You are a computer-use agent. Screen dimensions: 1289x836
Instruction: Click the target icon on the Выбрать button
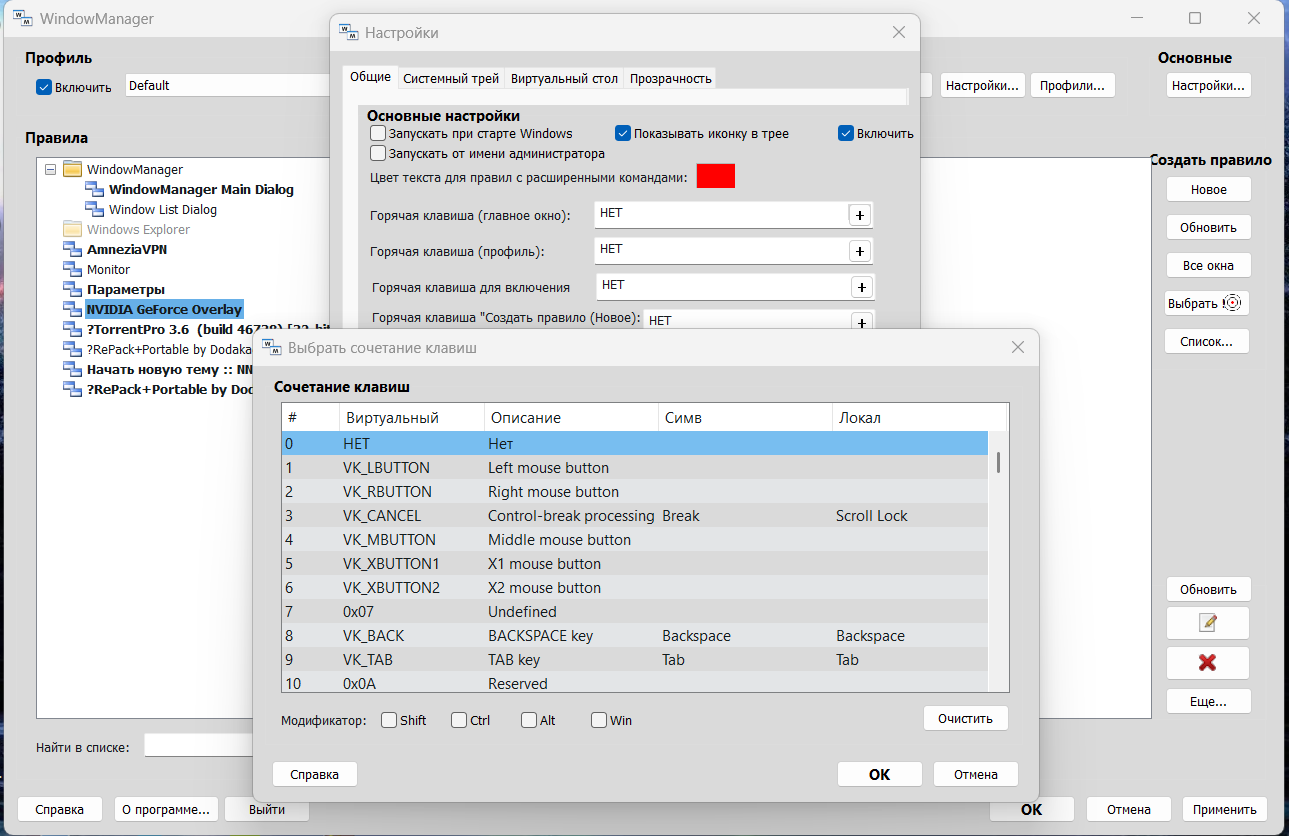coord(1232,303)
